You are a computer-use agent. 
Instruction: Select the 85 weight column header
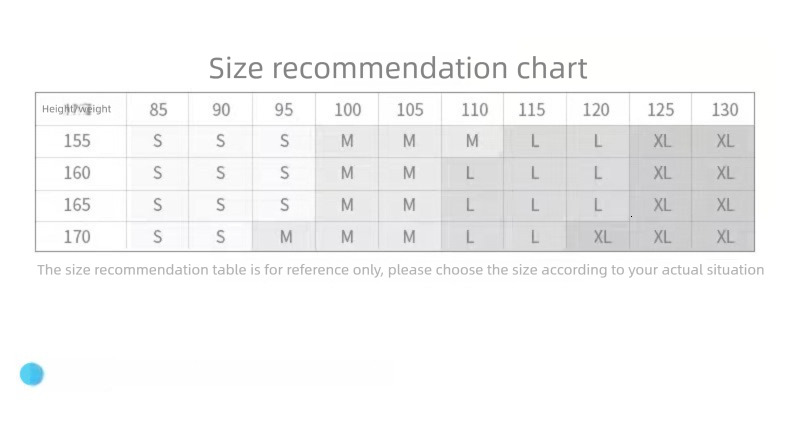(158, 109)
